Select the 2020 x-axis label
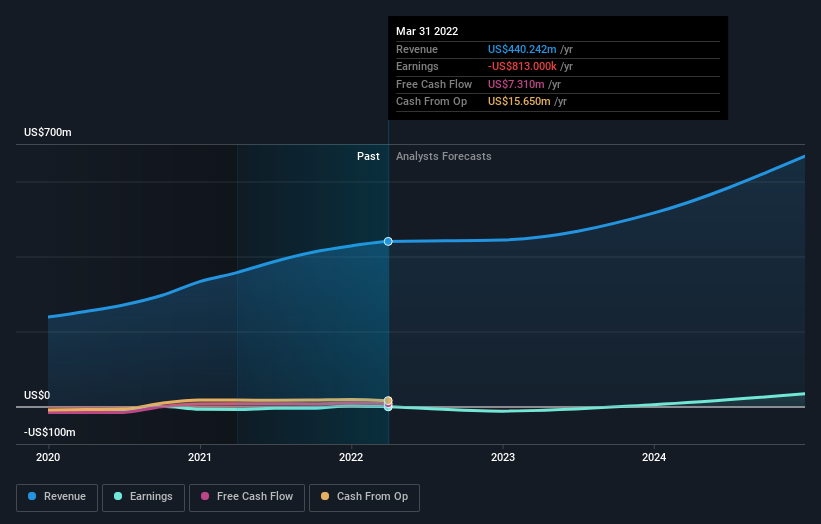This screenshot has width=821, height=524. click(x=48, y=458)
